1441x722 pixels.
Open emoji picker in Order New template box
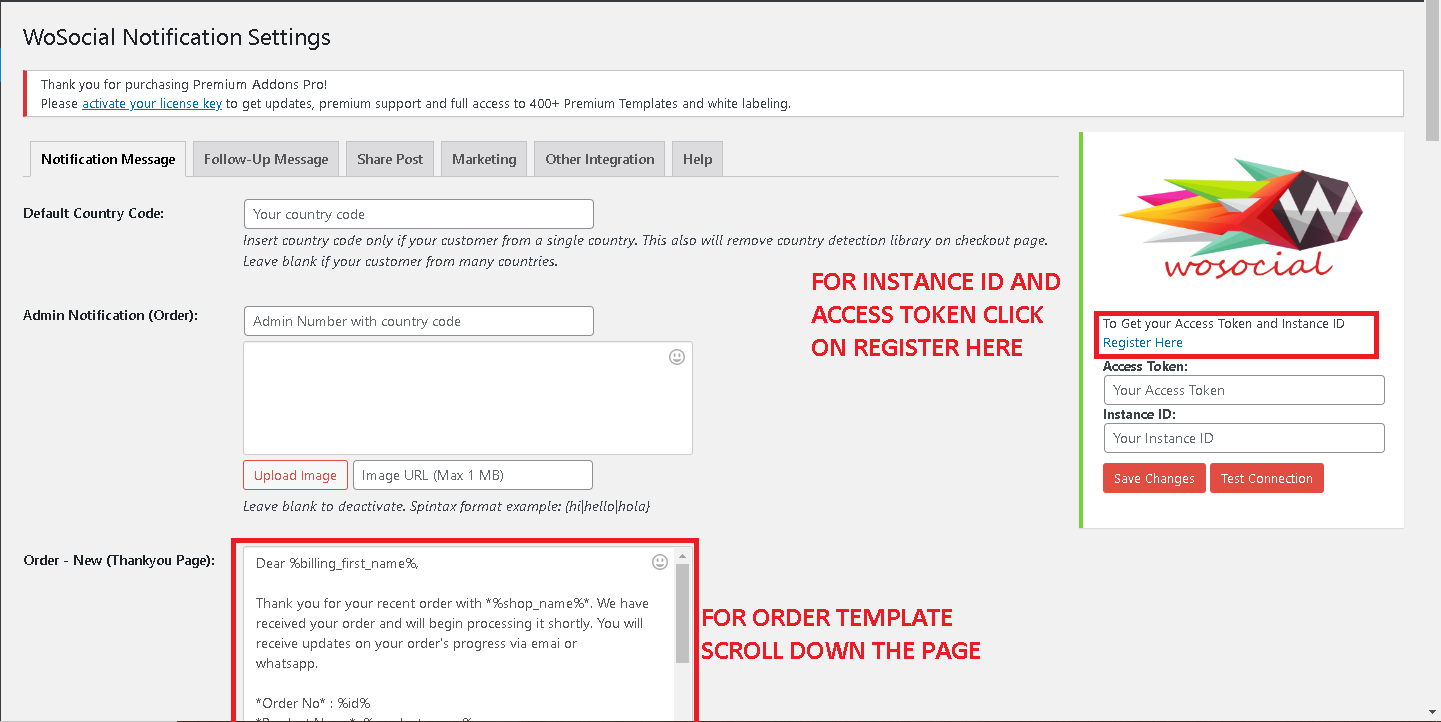tap(660, 562)
